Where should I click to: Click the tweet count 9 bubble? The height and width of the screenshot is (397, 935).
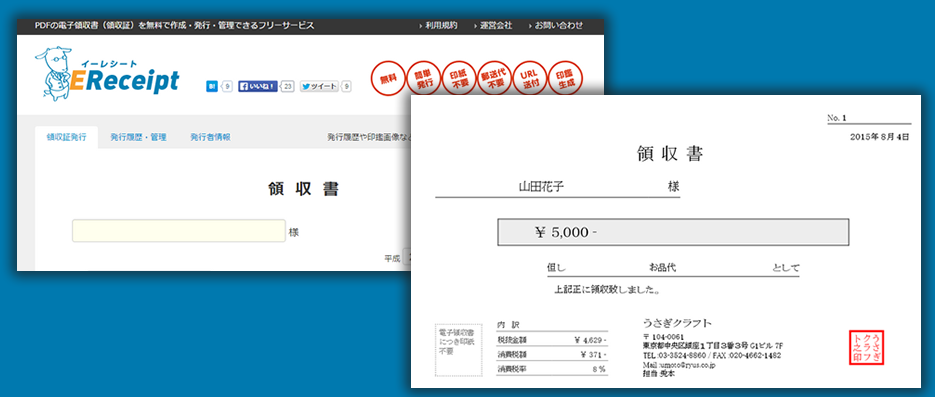(346, 86)
